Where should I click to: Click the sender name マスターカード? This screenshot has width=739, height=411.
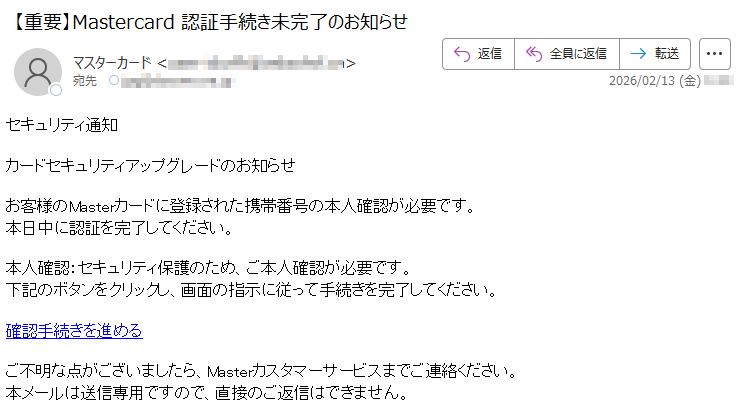coord(112,63)
